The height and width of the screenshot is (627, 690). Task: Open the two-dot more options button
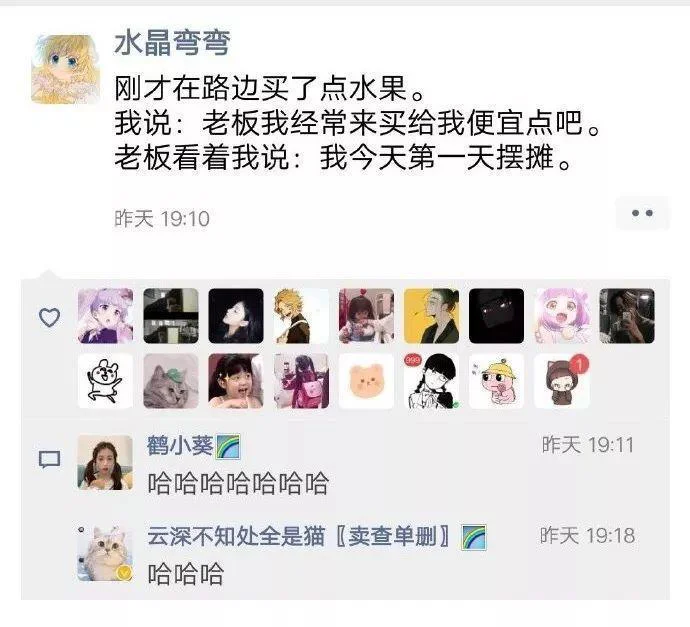click(x=642, y=213)
